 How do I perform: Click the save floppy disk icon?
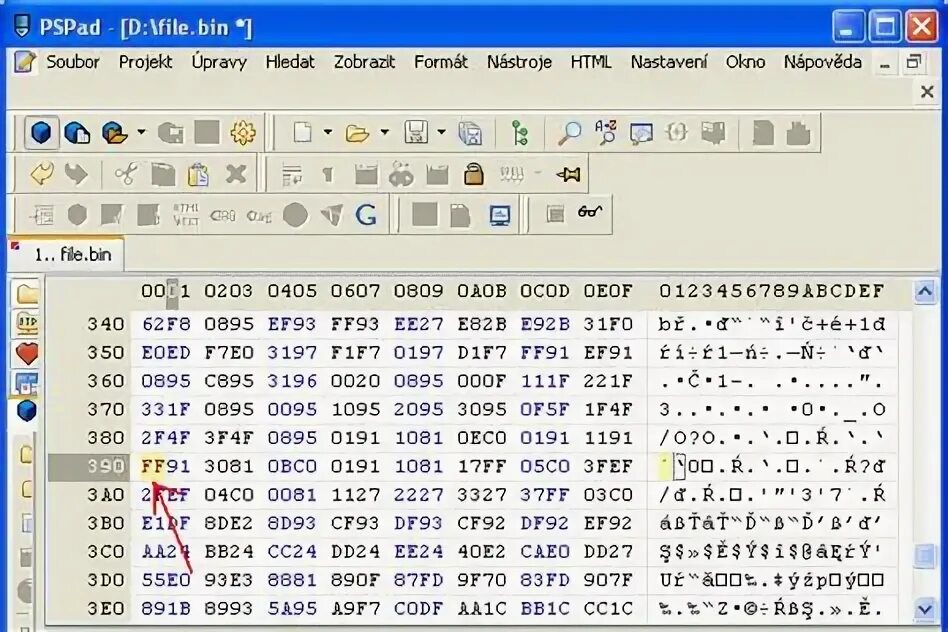coord(416,132)
